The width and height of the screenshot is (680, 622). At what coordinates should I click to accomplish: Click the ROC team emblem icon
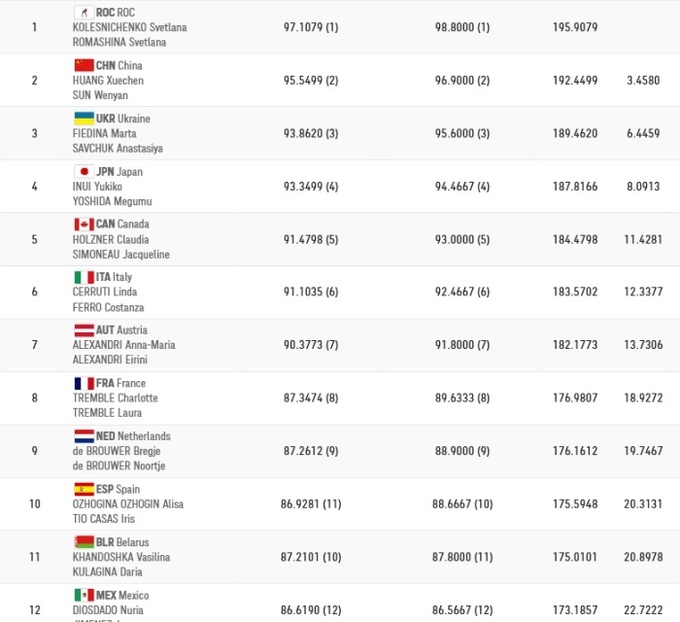(x=84, y=12)
